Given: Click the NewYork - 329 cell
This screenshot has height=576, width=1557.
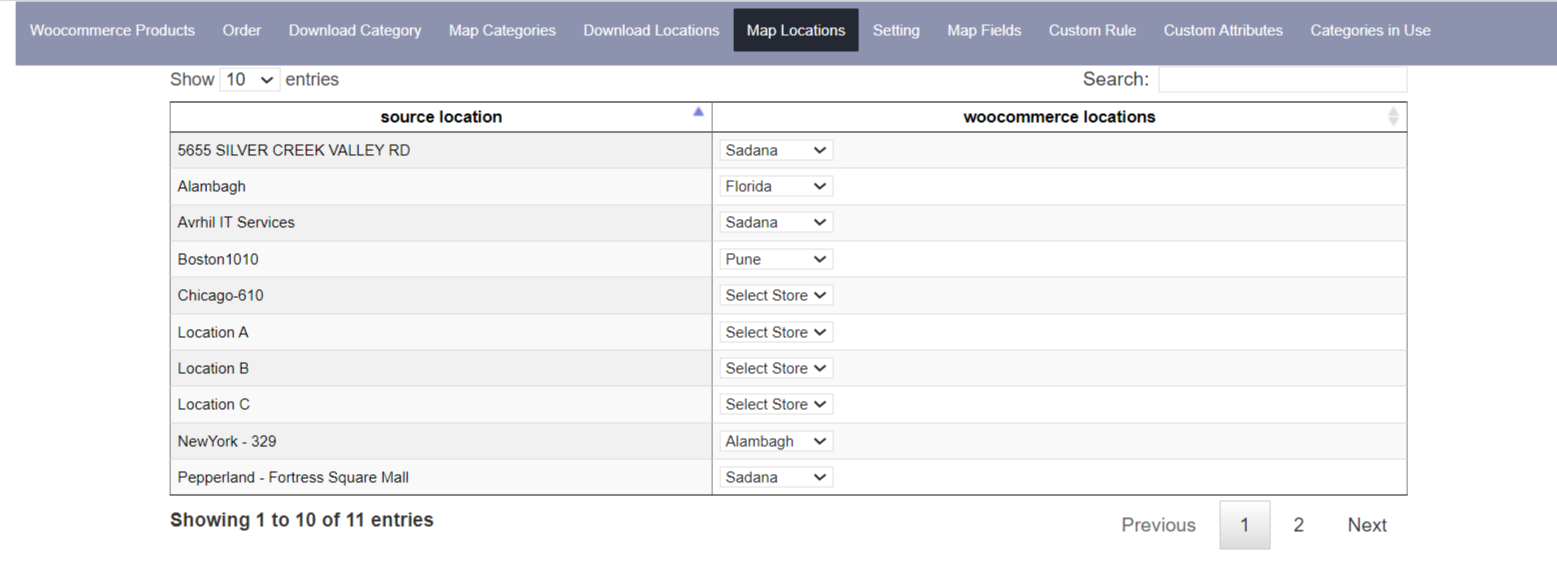Looking at the screenshot, I should [441, 441].
